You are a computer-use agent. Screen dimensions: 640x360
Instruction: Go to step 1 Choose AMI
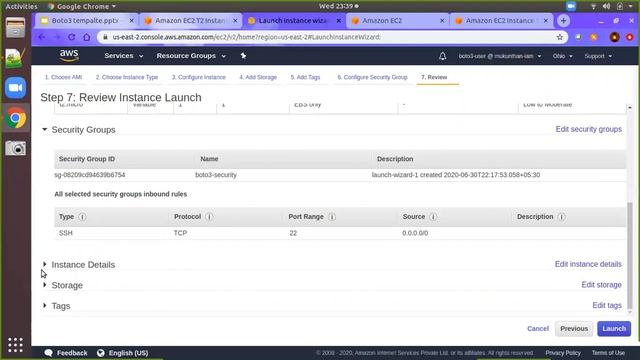click(63, 77)
